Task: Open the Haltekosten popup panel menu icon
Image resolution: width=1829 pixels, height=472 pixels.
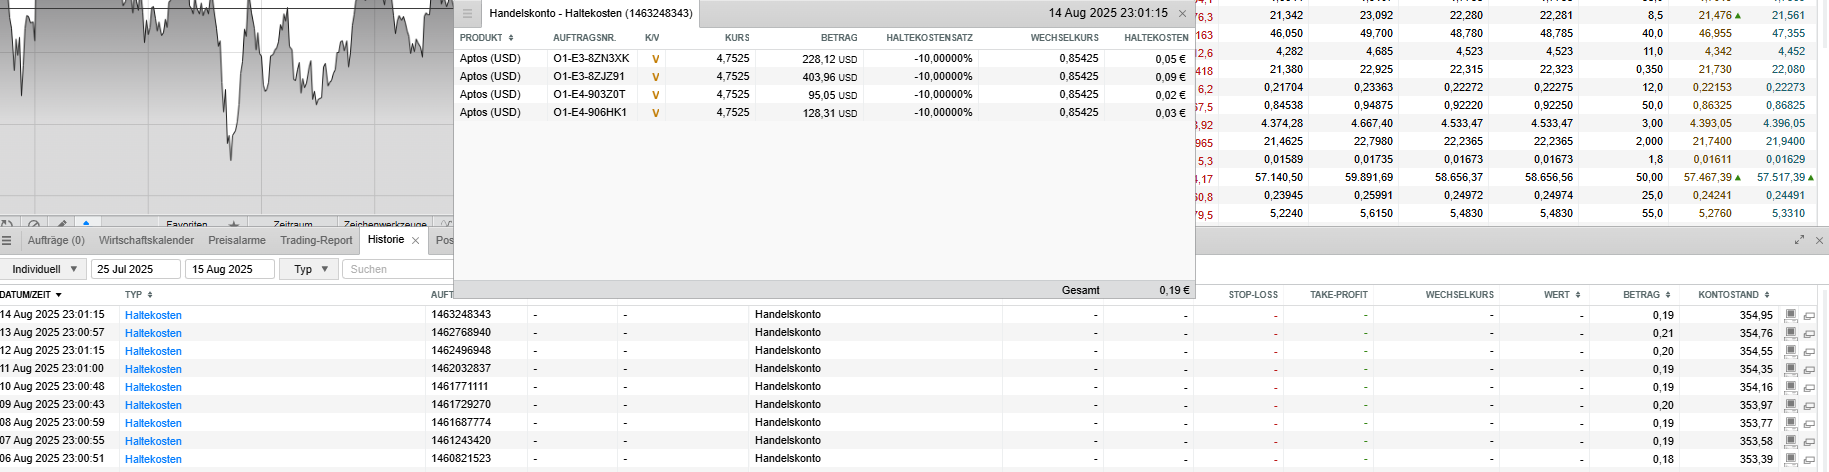Action: point(467,14)
